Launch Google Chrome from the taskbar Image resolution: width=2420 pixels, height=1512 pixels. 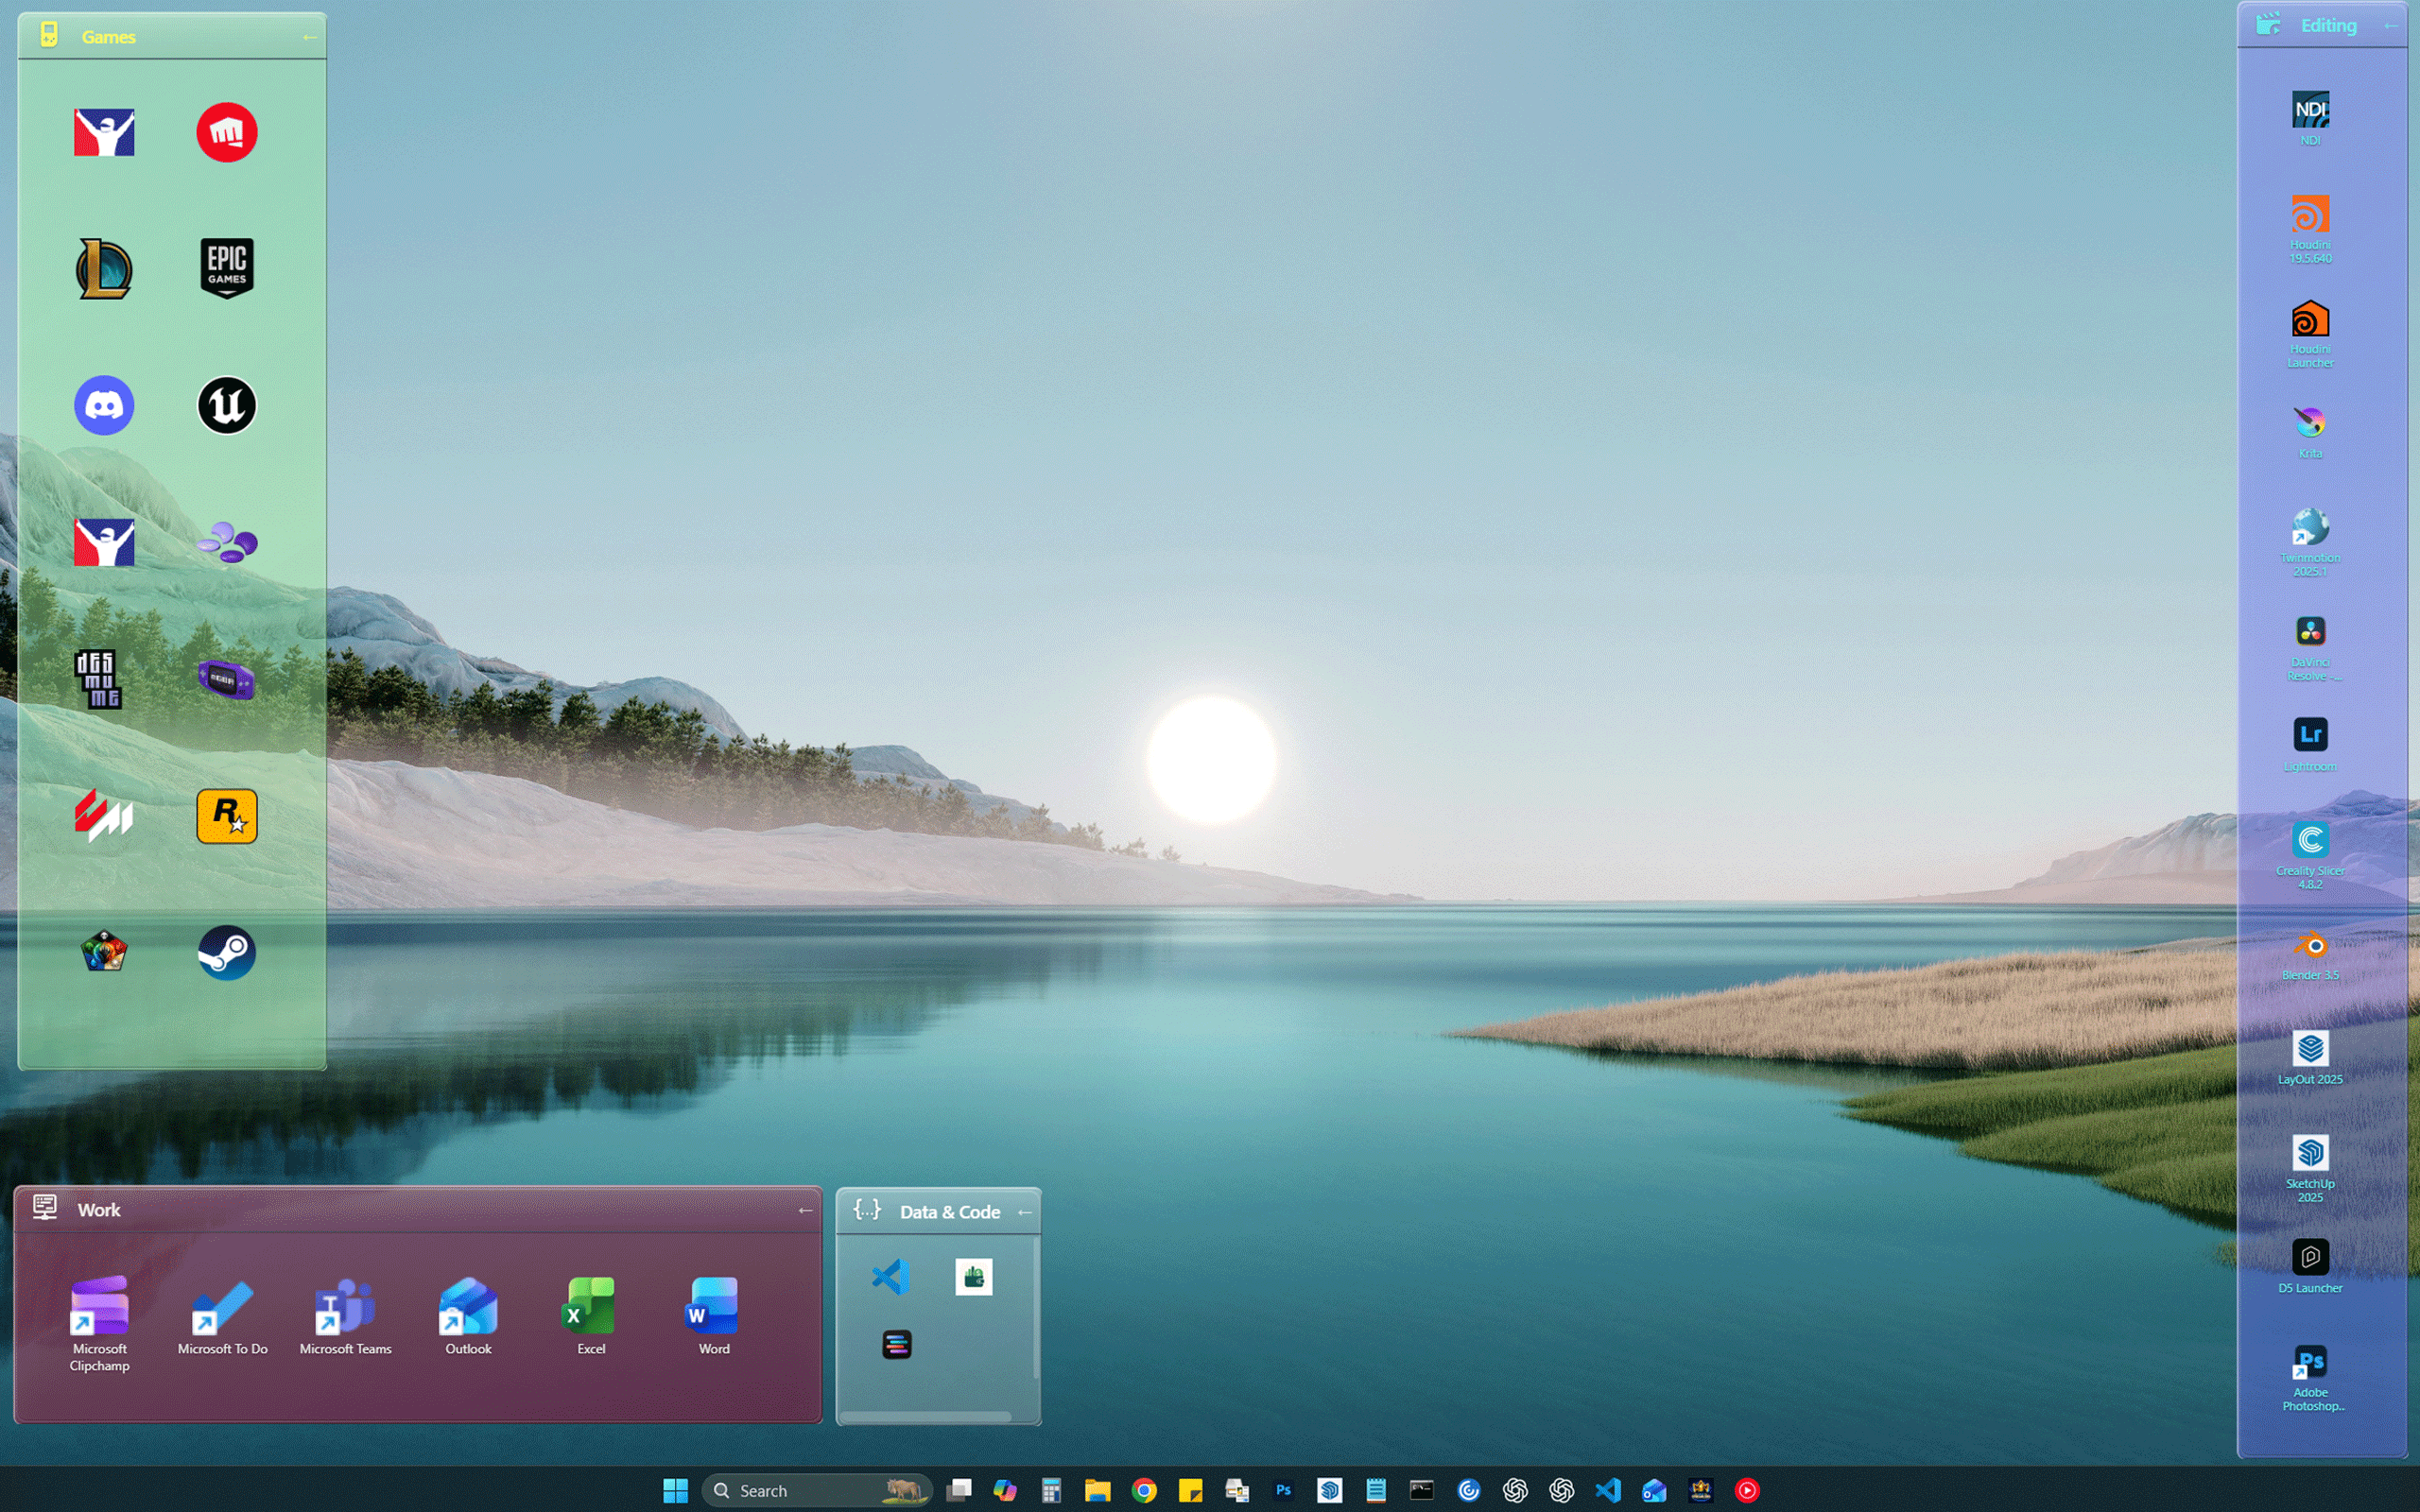pos(1144,1490)
